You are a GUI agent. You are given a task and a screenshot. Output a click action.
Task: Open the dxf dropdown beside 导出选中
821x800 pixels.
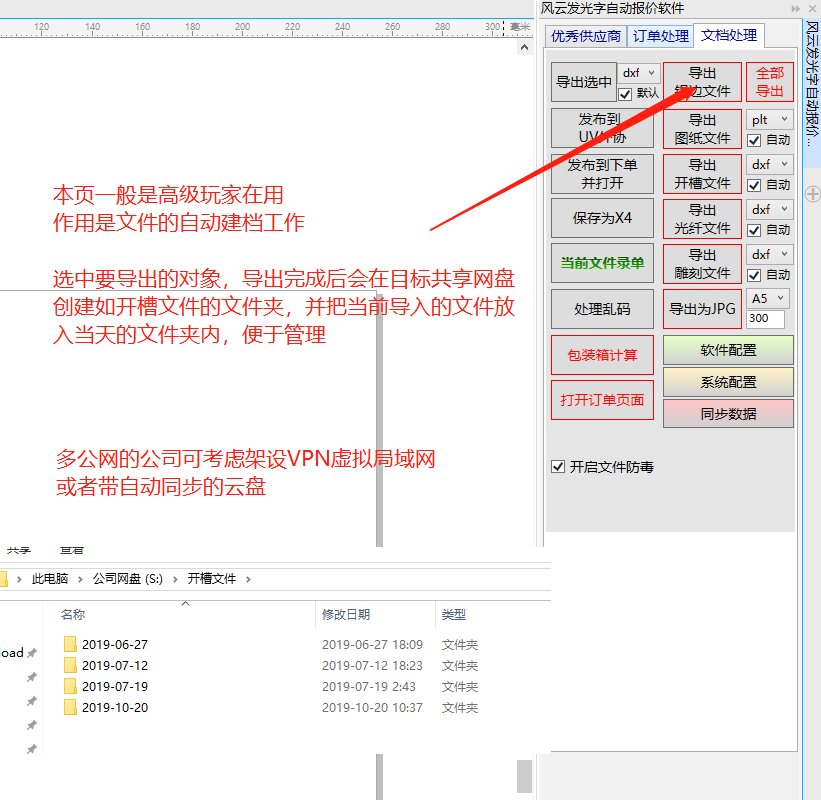click(639, 72)
